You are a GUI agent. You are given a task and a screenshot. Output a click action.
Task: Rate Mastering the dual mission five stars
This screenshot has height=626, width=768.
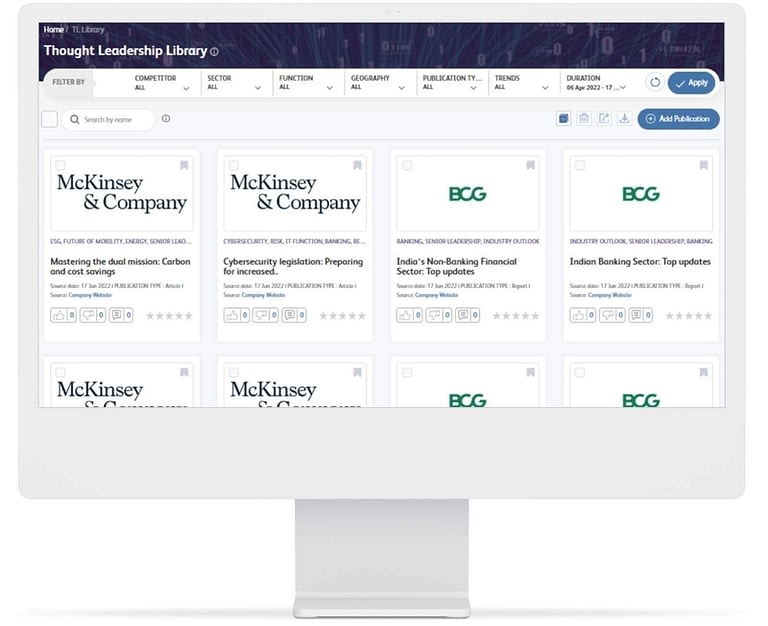(189, 316)
